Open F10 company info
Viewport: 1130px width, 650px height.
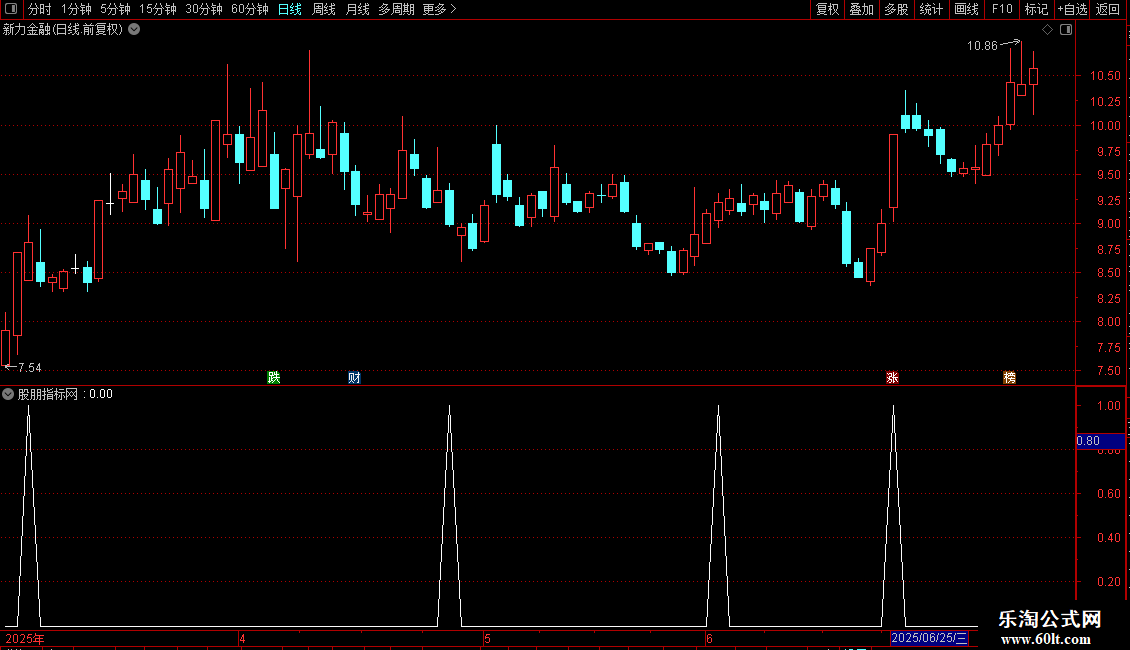(1002, 9)
